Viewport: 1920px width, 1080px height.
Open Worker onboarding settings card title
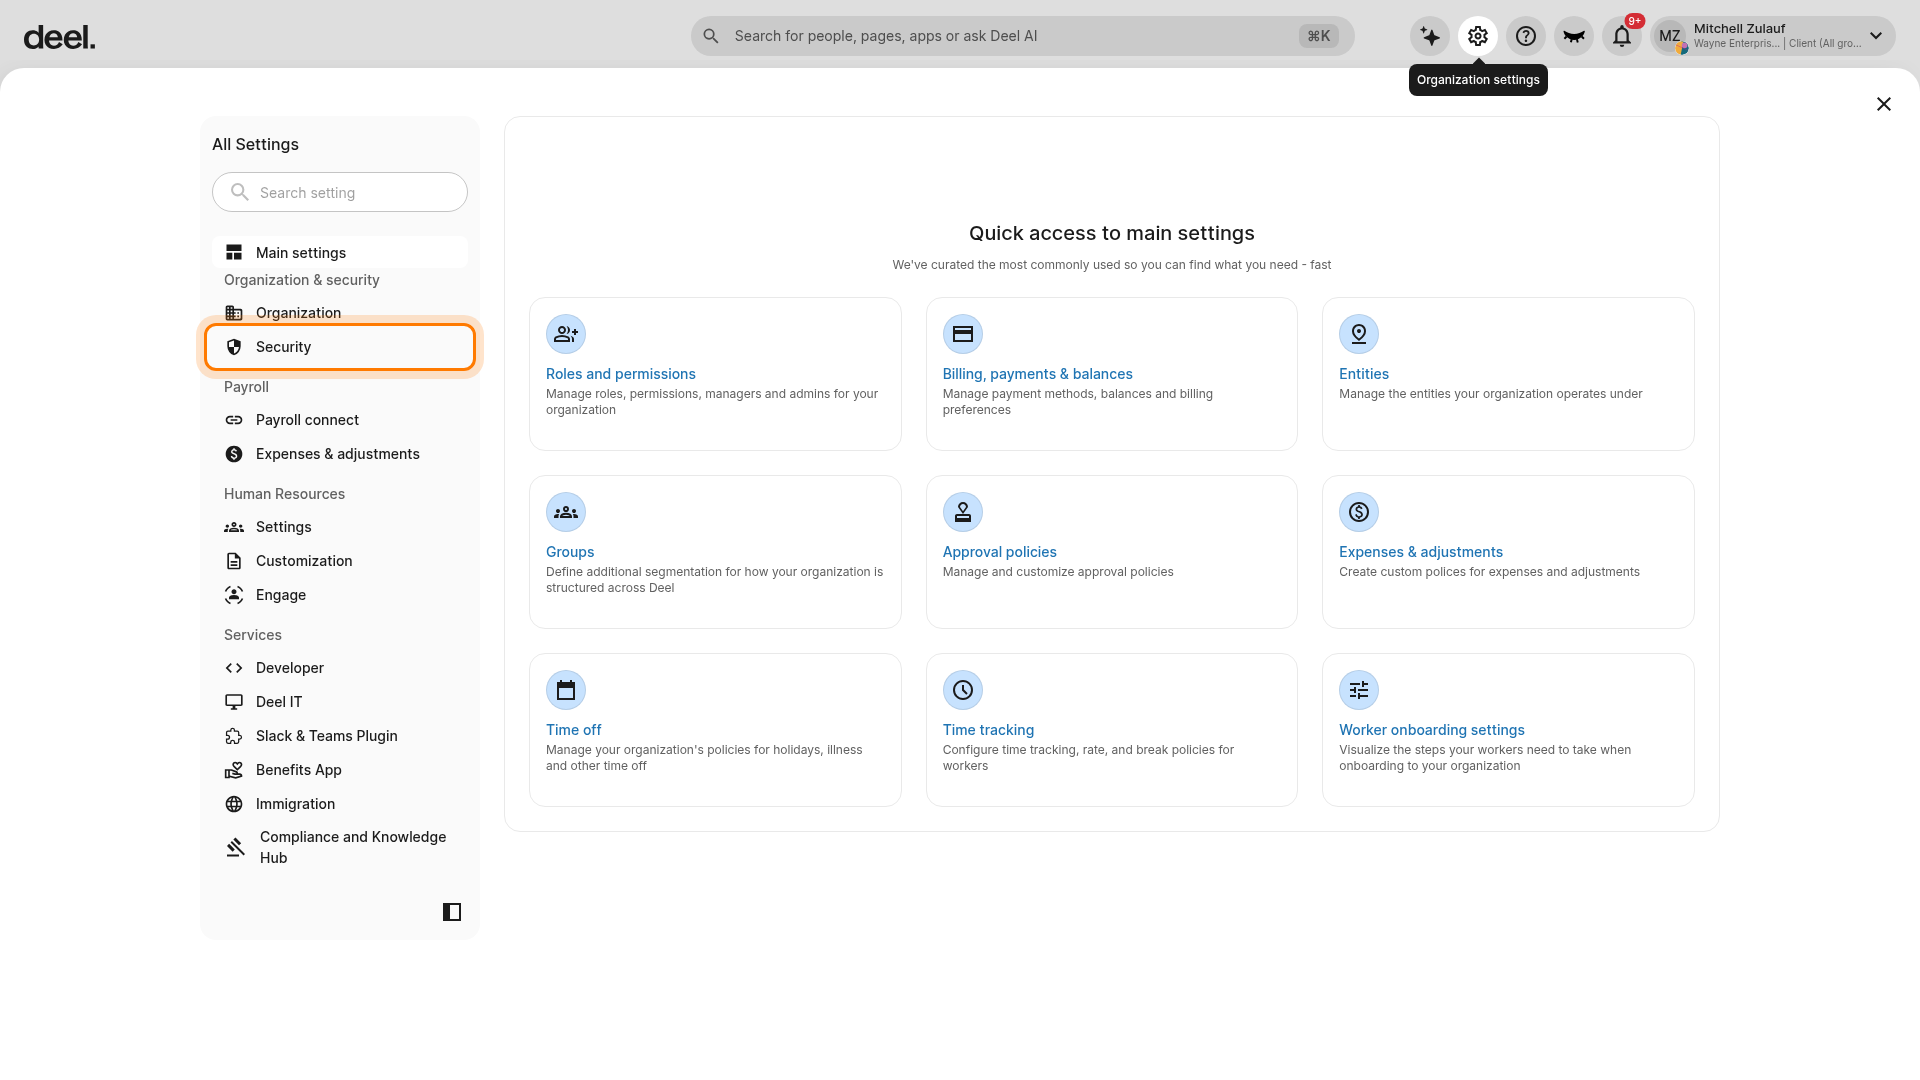[1432, 730]
